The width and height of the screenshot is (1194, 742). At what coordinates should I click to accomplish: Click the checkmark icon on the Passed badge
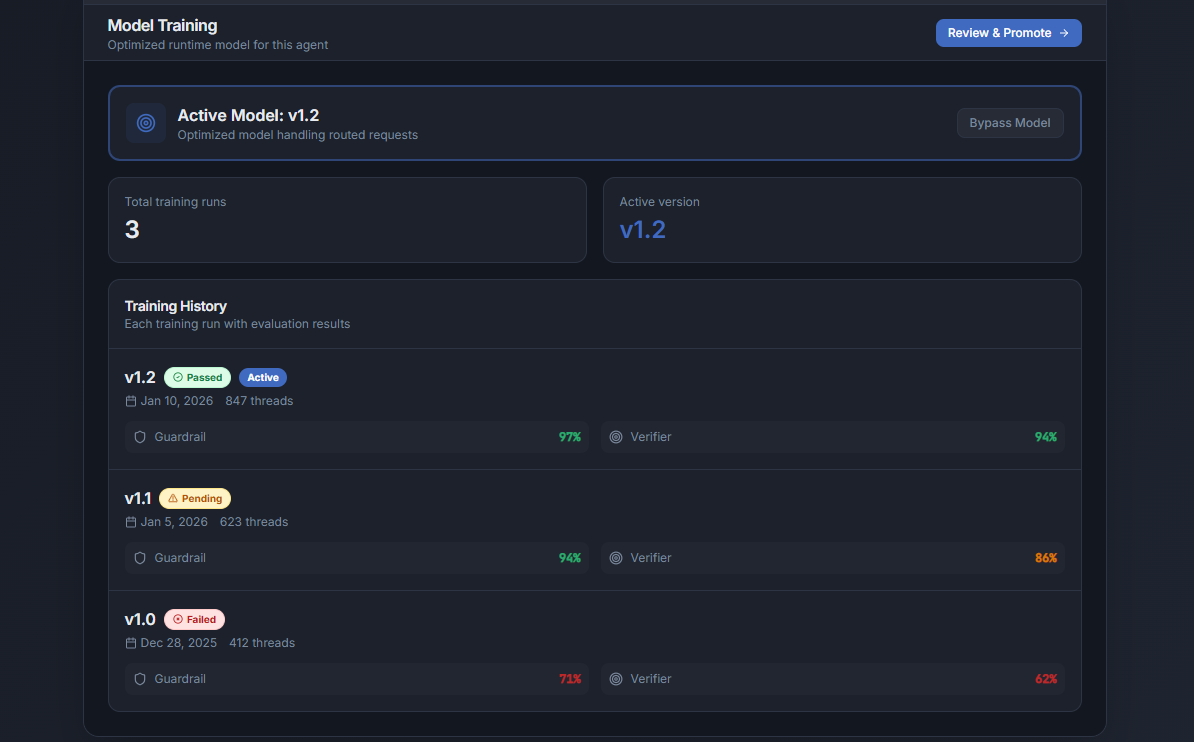177,377
